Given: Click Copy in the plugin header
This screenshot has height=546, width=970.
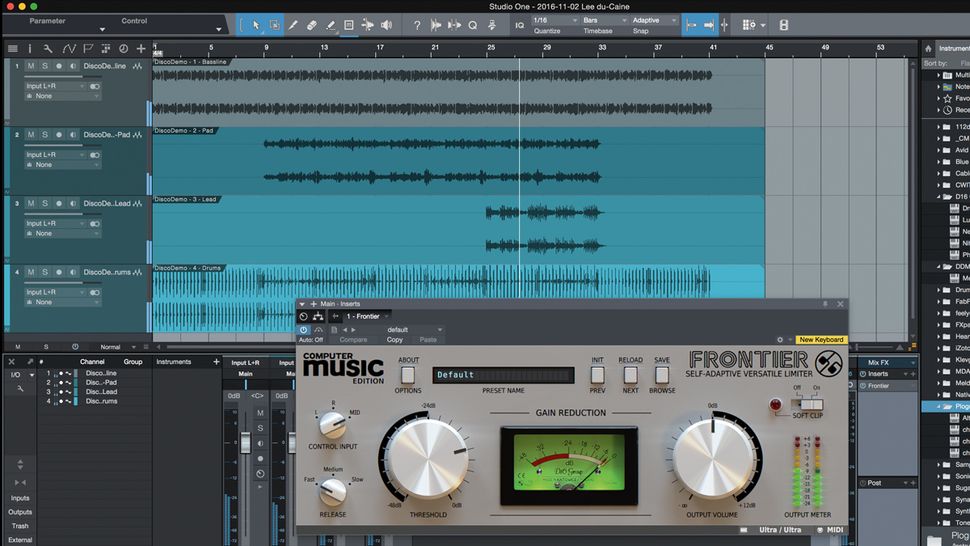Looking at the screenshot, I should point(395,339).
